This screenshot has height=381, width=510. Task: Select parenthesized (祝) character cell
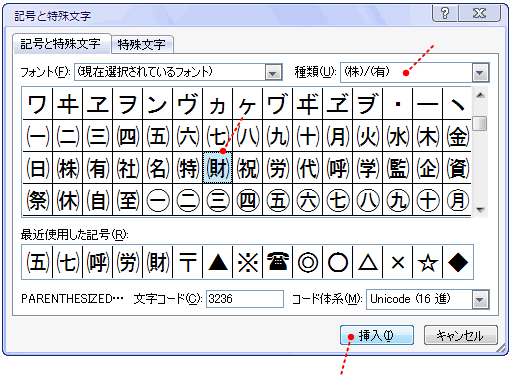click(248, 168)
